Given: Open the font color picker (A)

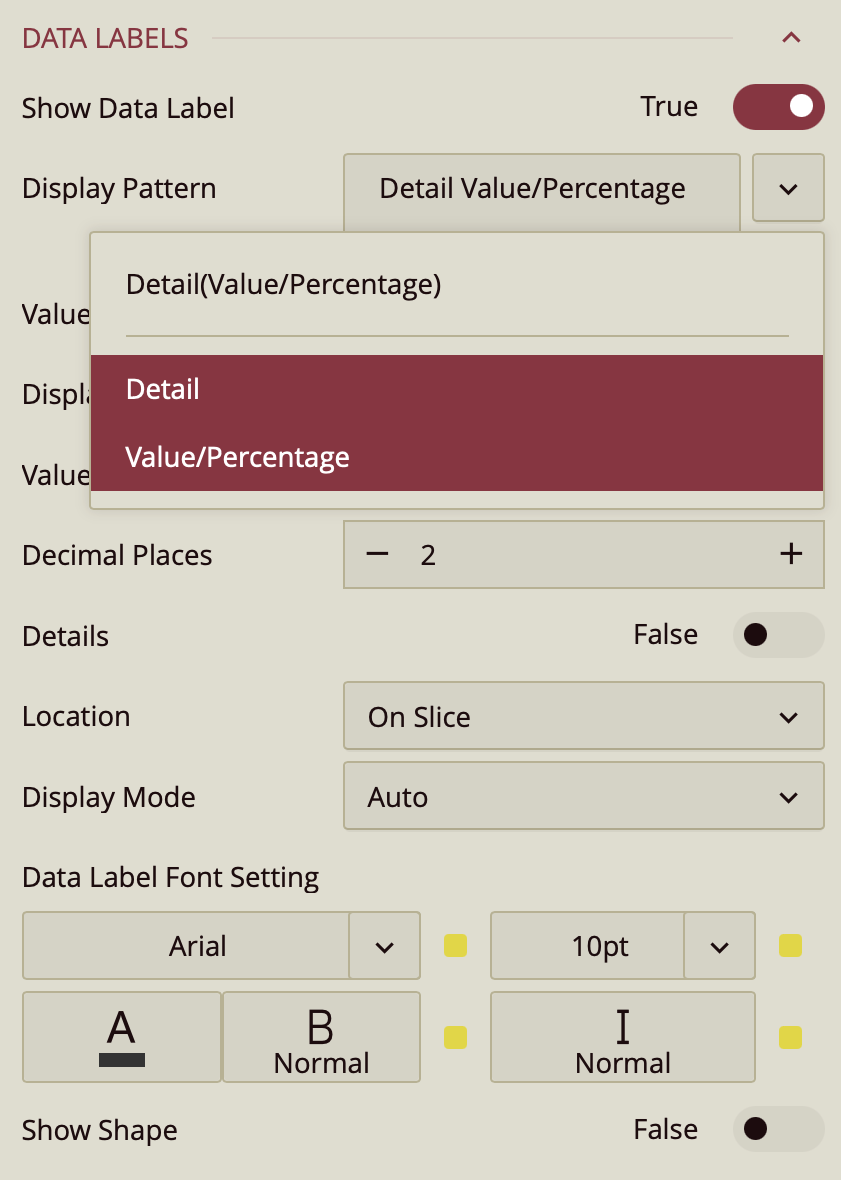Looking at the screenshot, I should (121, 1037).
